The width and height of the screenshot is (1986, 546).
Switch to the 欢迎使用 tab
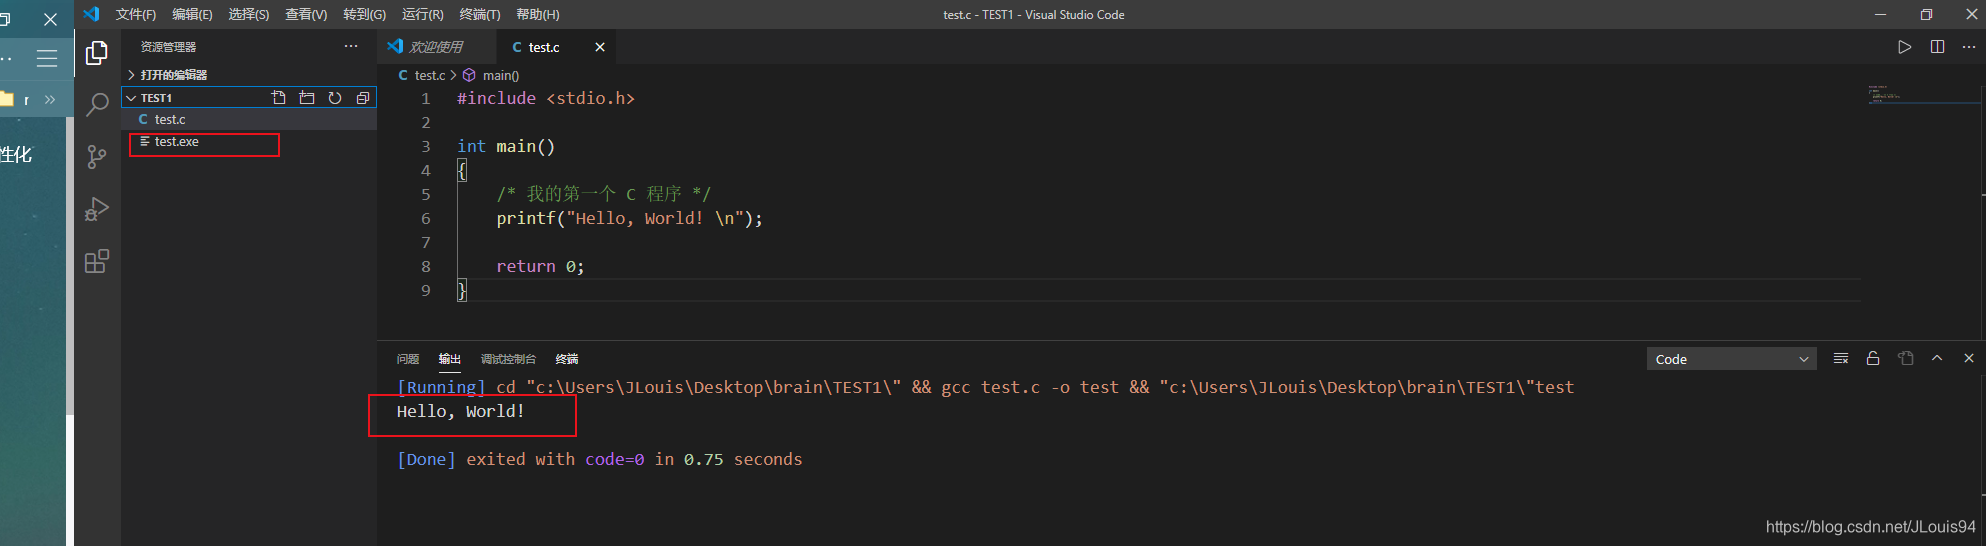pyautogui.click(x=436, y=47)
